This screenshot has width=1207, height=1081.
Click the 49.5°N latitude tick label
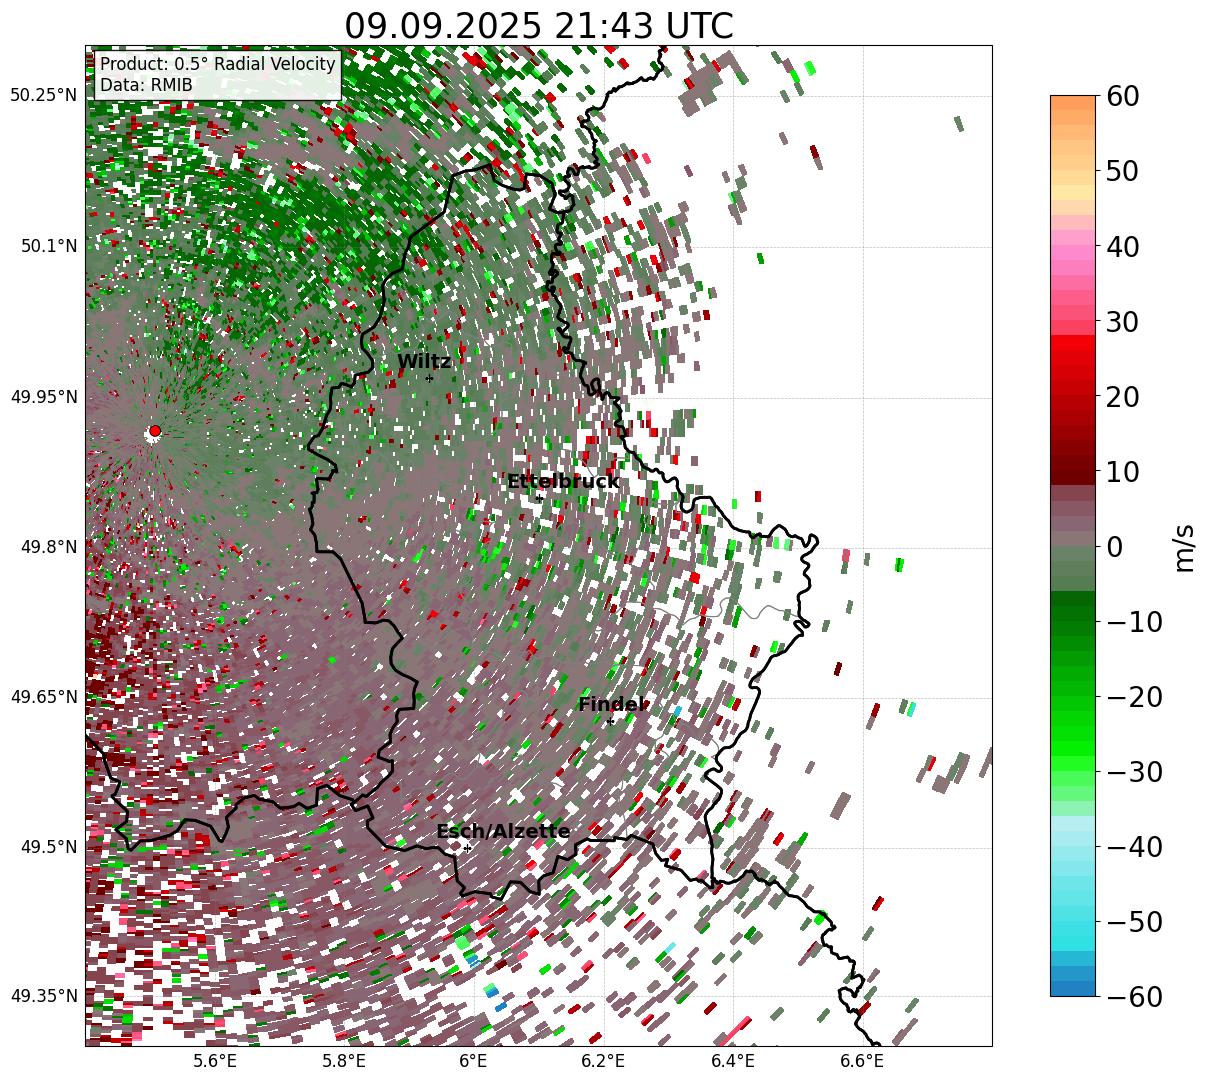click(48, 847)
